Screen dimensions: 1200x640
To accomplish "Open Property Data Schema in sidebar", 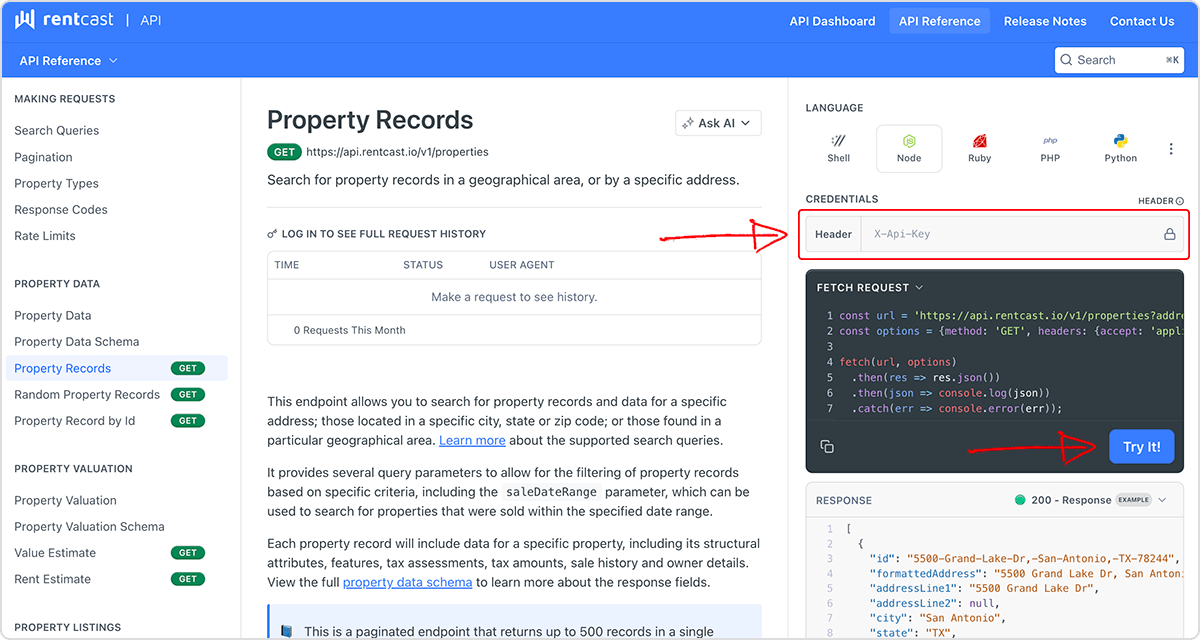I will tap(77, 342).
